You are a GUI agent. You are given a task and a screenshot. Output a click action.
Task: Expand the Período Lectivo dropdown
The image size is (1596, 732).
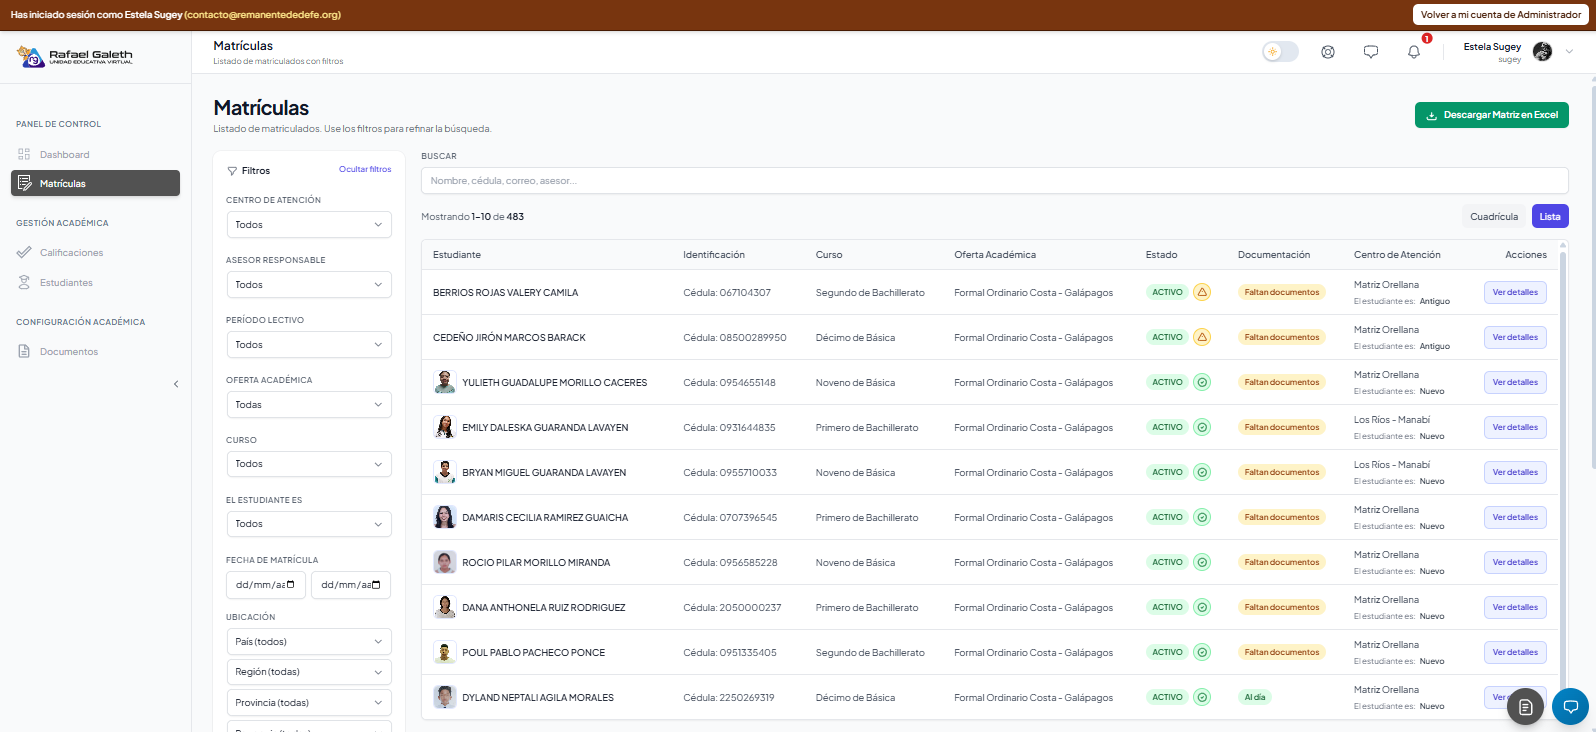tap(308, 345)
